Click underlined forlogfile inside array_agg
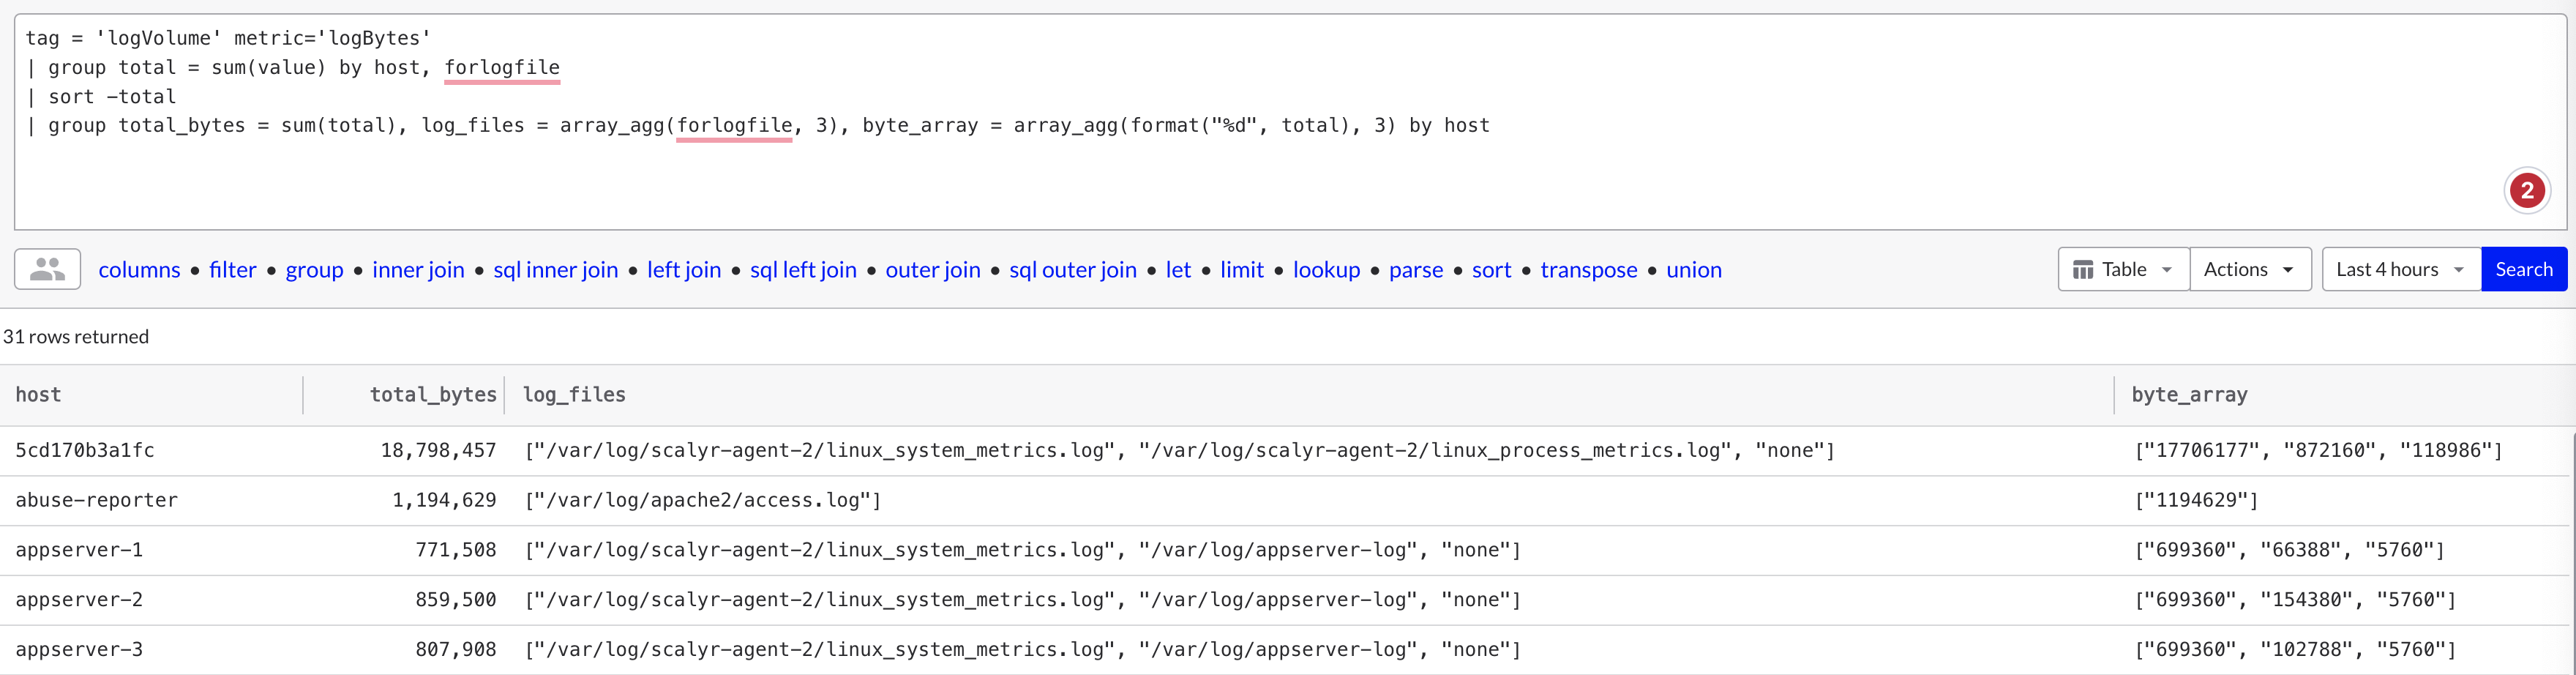This screenshot has width=2576, height=675. coord(734,126)
